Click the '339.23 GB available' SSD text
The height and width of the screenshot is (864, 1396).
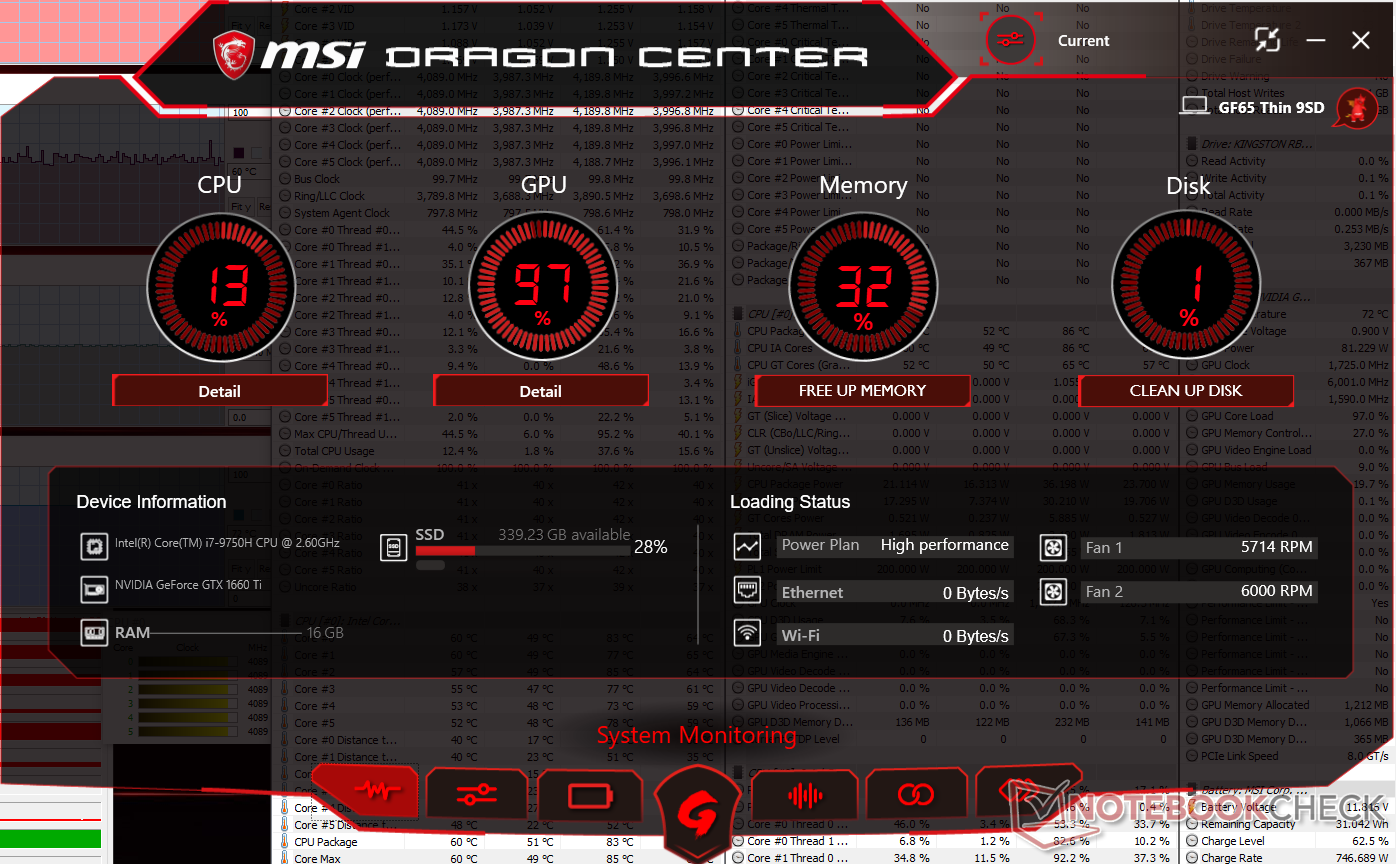[x=564, y=535]
